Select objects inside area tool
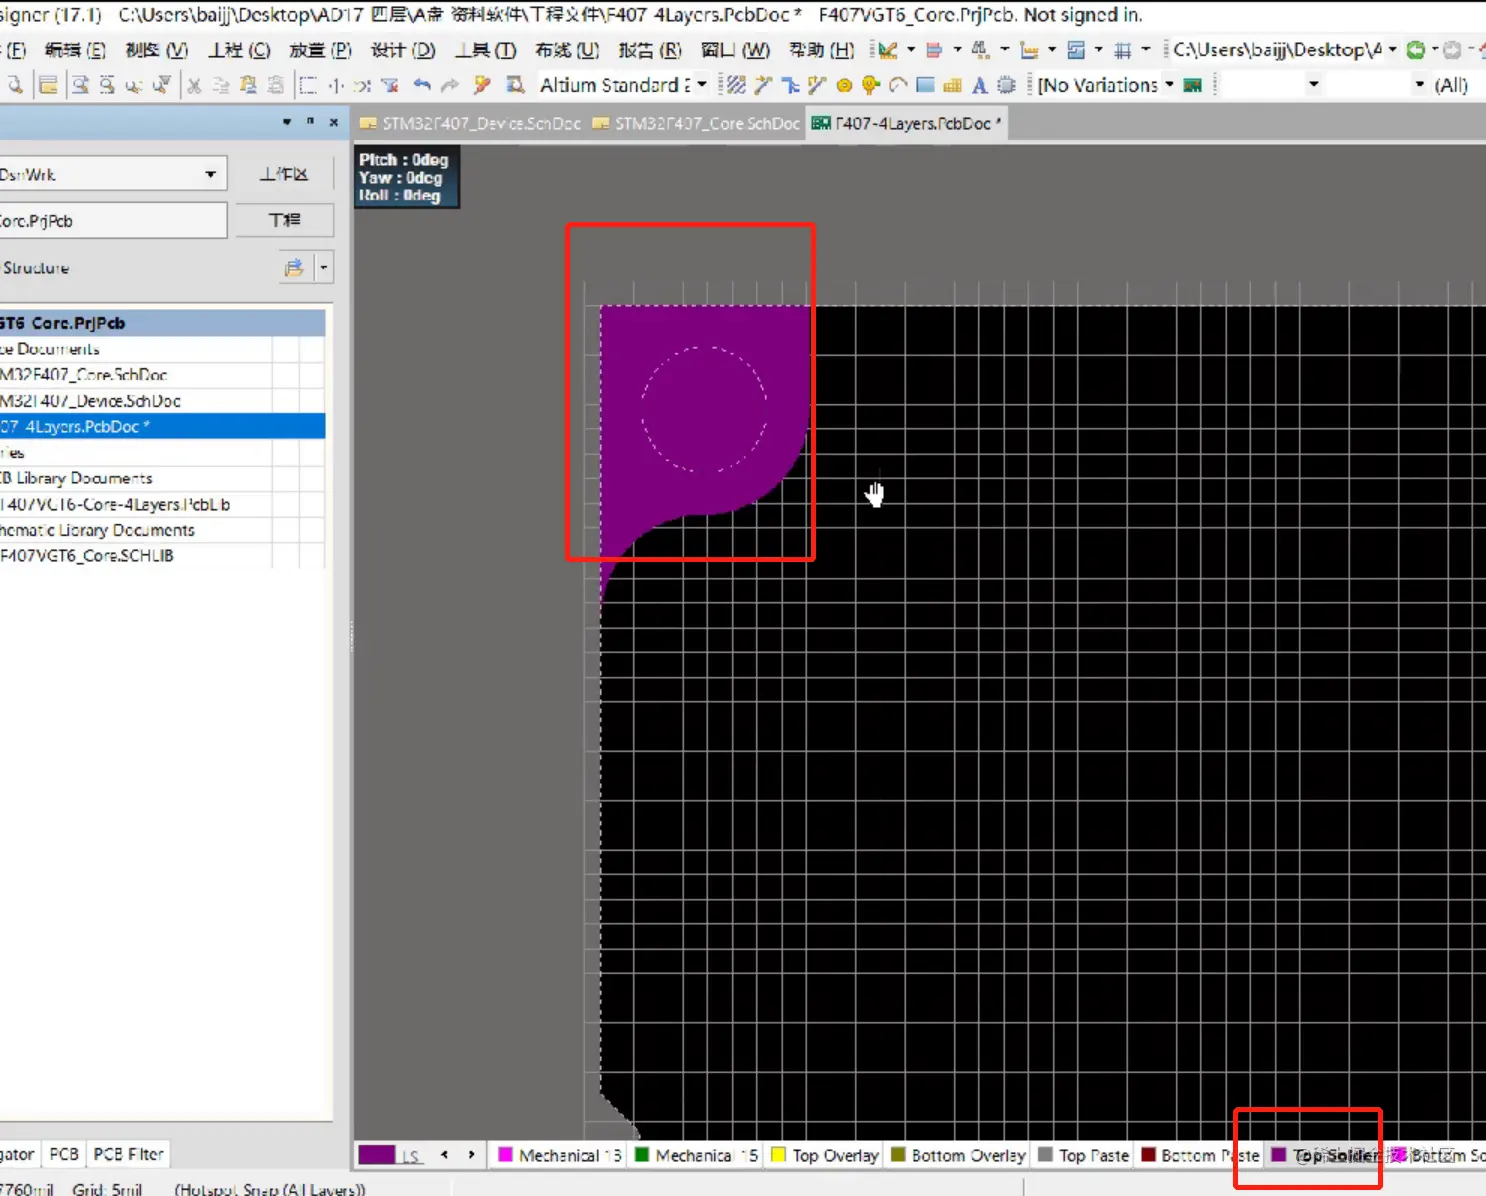The height and width of the screenshot is (1196, 1486). pyautogui.click(x=309, y=86)
